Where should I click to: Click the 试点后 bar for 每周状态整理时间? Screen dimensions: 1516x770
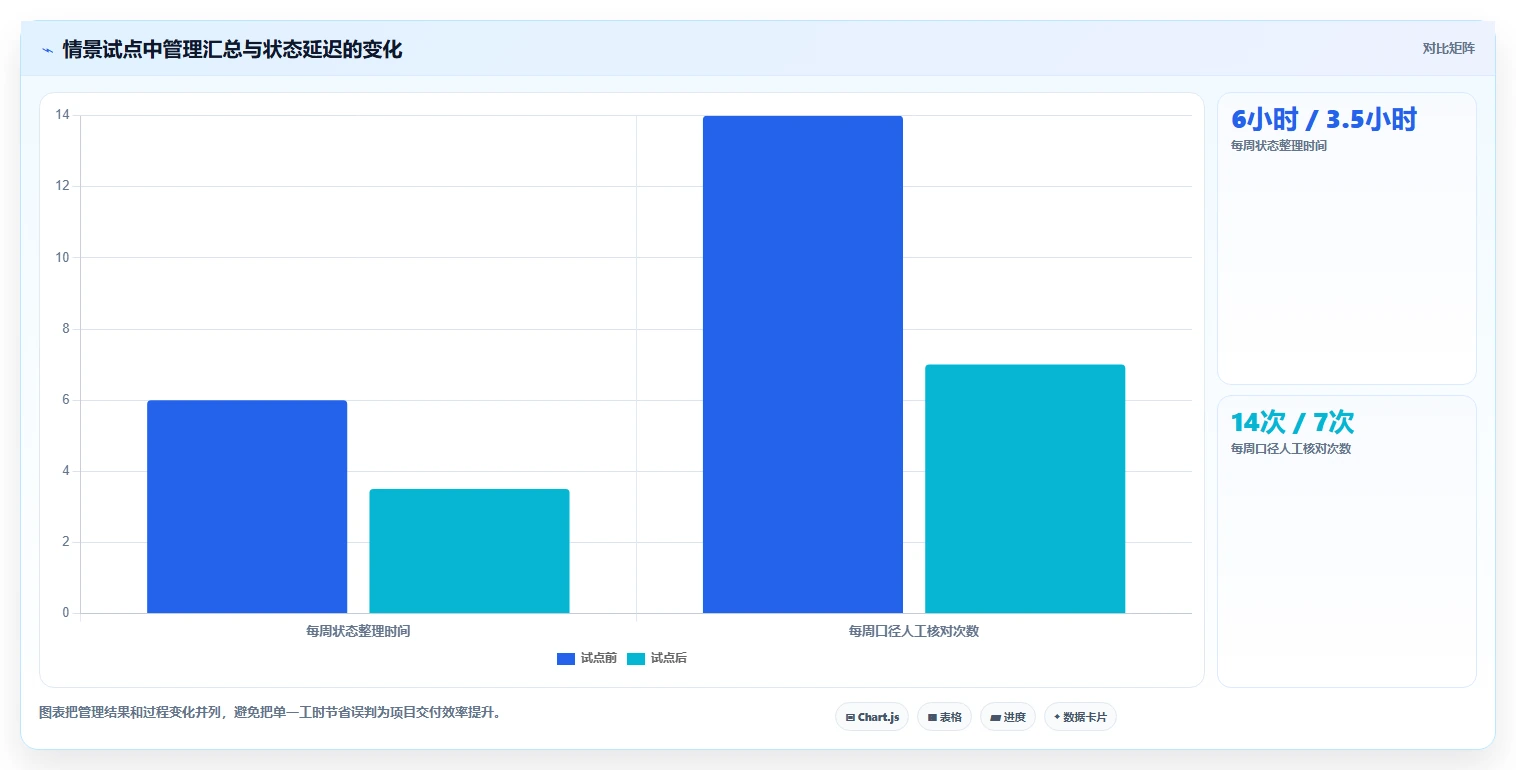[x=469, y=551]
